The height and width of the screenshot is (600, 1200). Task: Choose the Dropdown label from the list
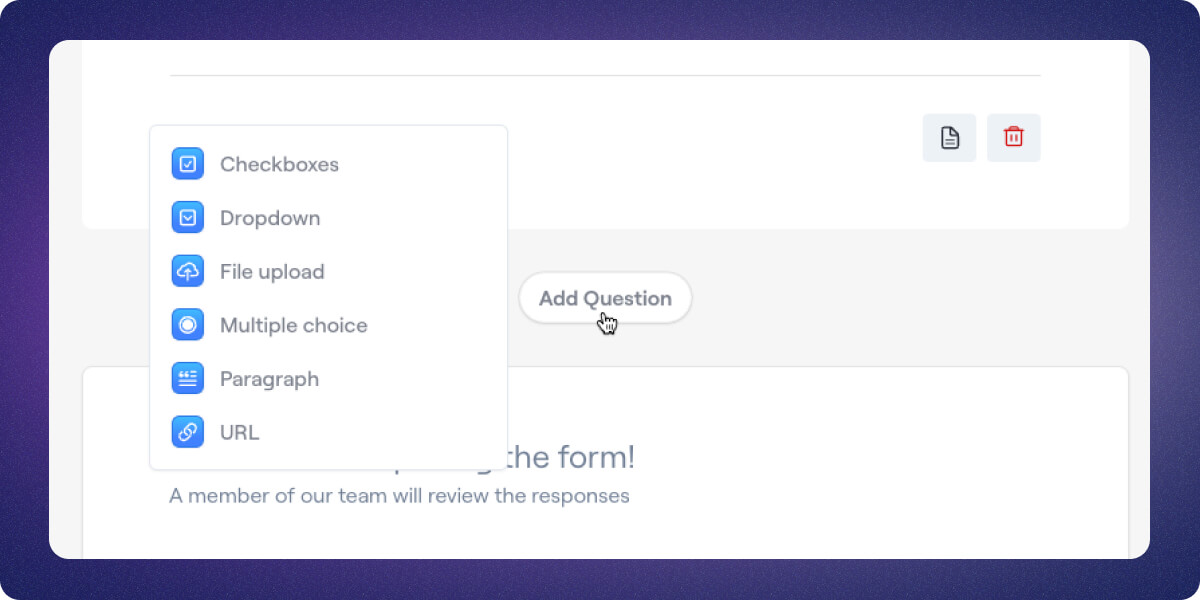click(270, 218)
